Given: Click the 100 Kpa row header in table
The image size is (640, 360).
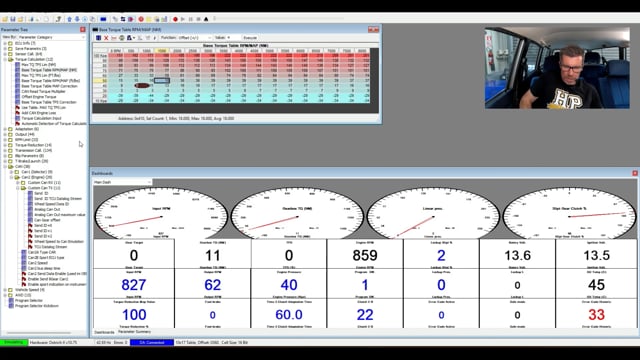Looking at the screenshot, I should (100, 56).
